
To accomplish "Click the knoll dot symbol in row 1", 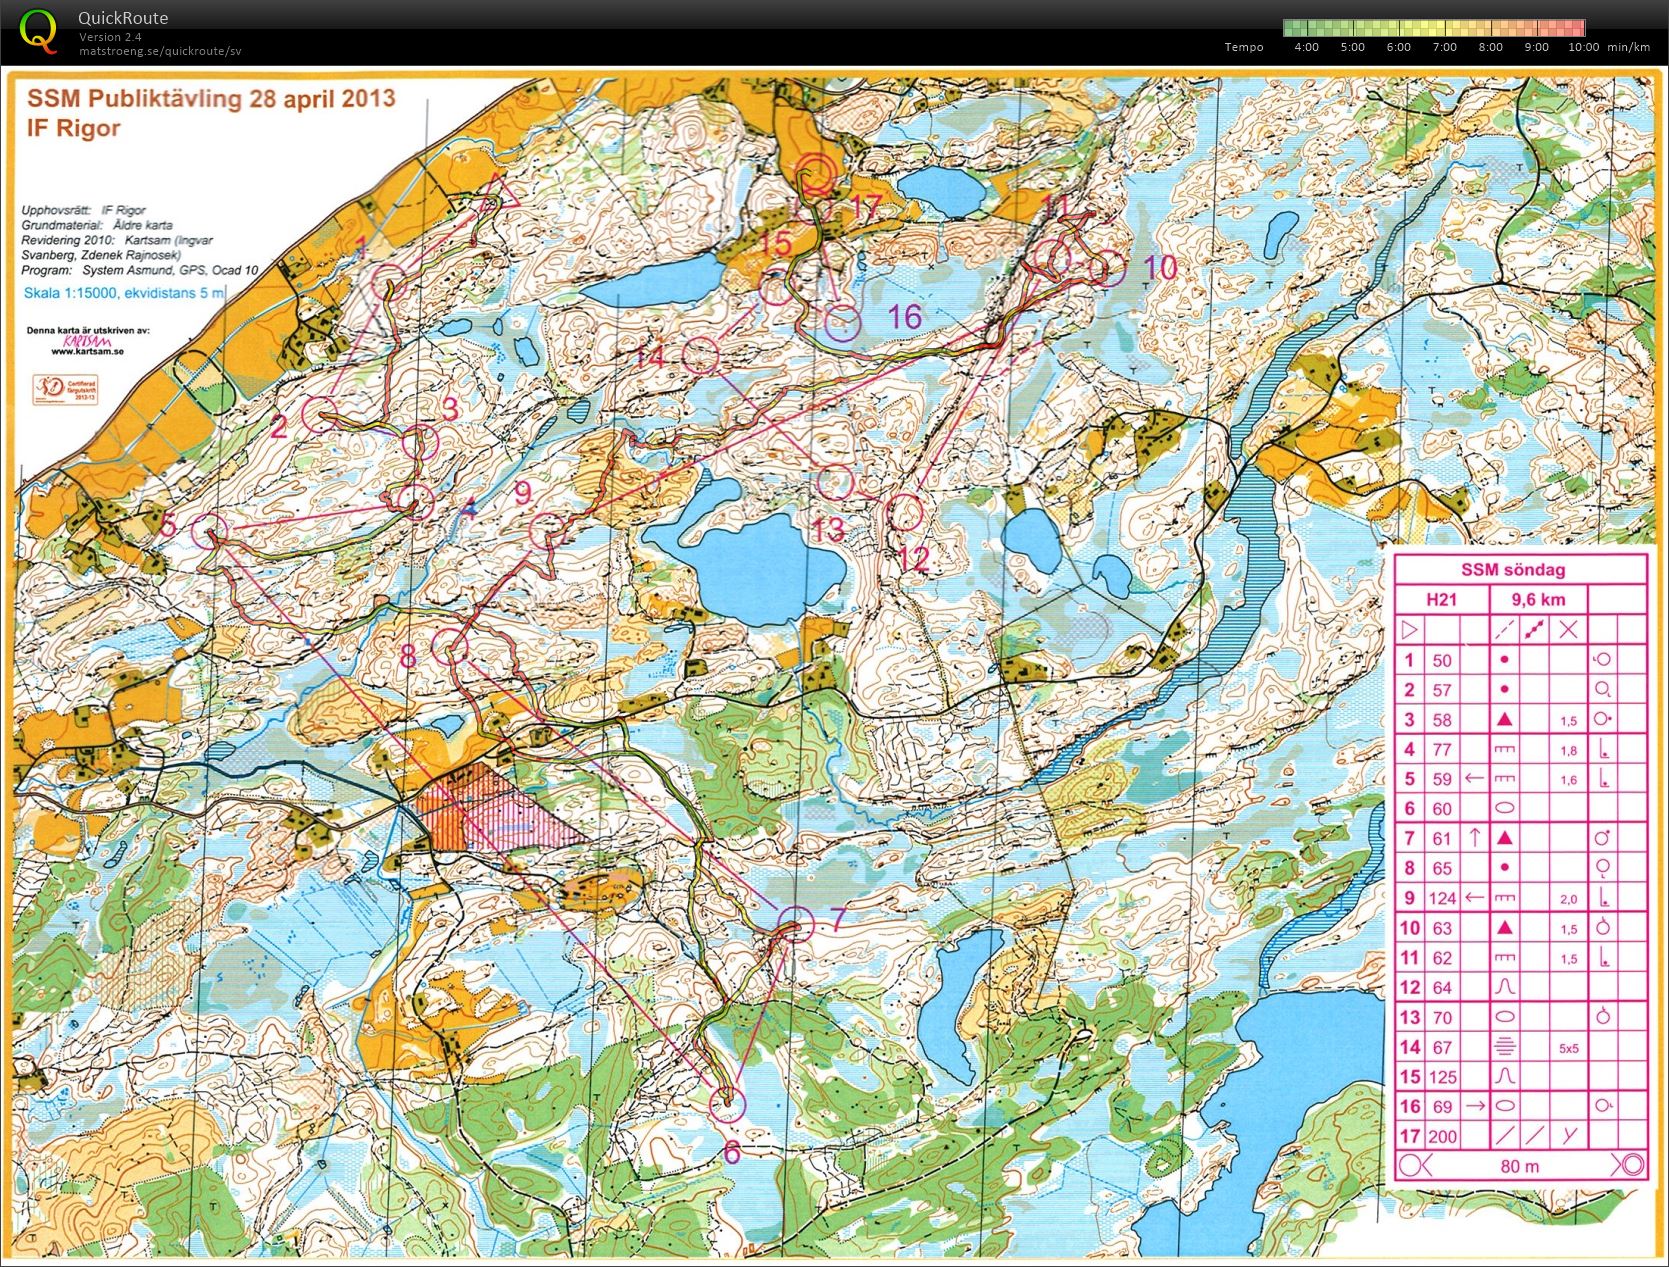I will point(1504,660).
